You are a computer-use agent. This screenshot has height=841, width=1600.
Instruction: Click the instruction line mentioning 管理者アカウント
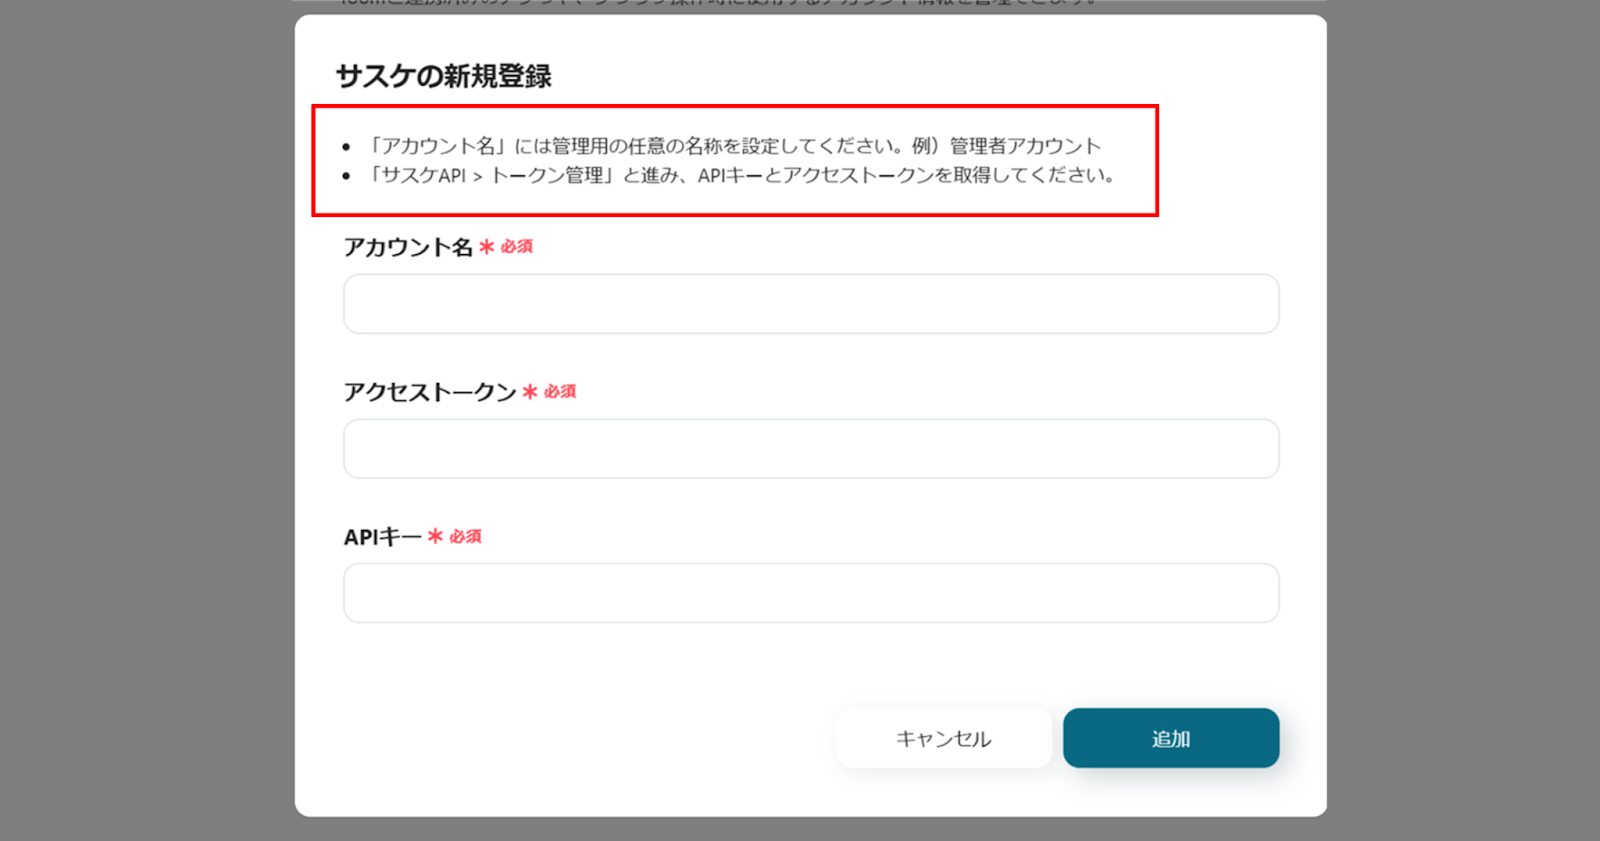pos(734,146)
